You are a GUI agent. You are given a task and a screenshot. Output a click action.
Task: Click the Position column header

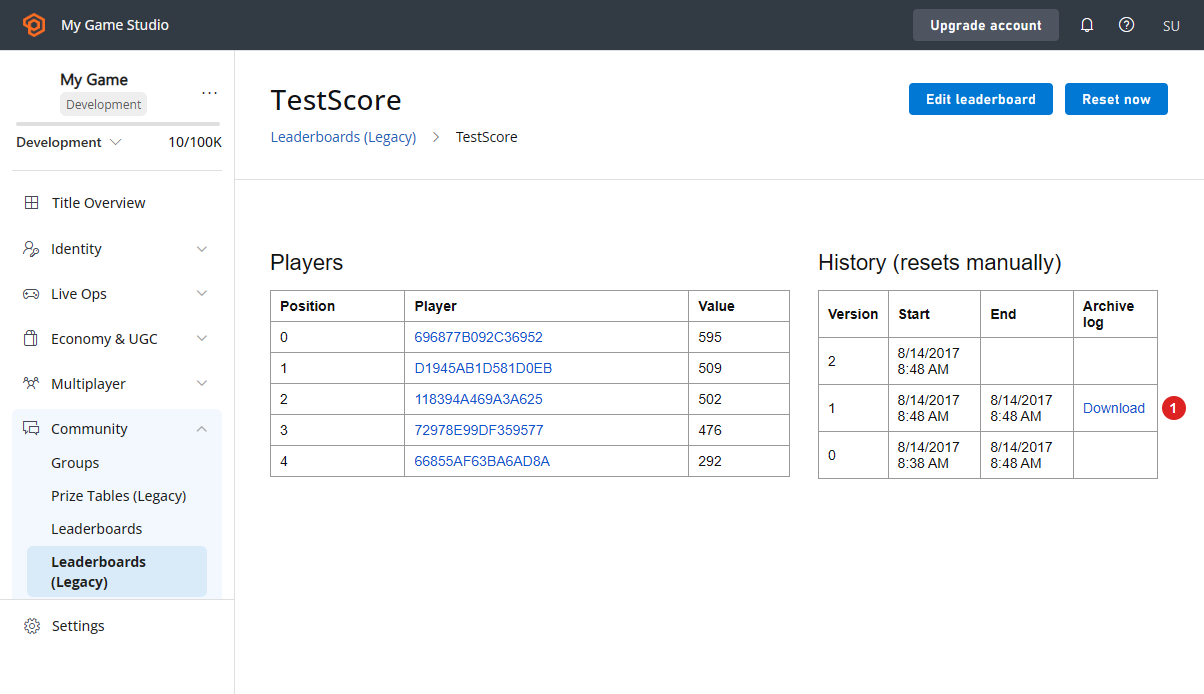point(338,306)
